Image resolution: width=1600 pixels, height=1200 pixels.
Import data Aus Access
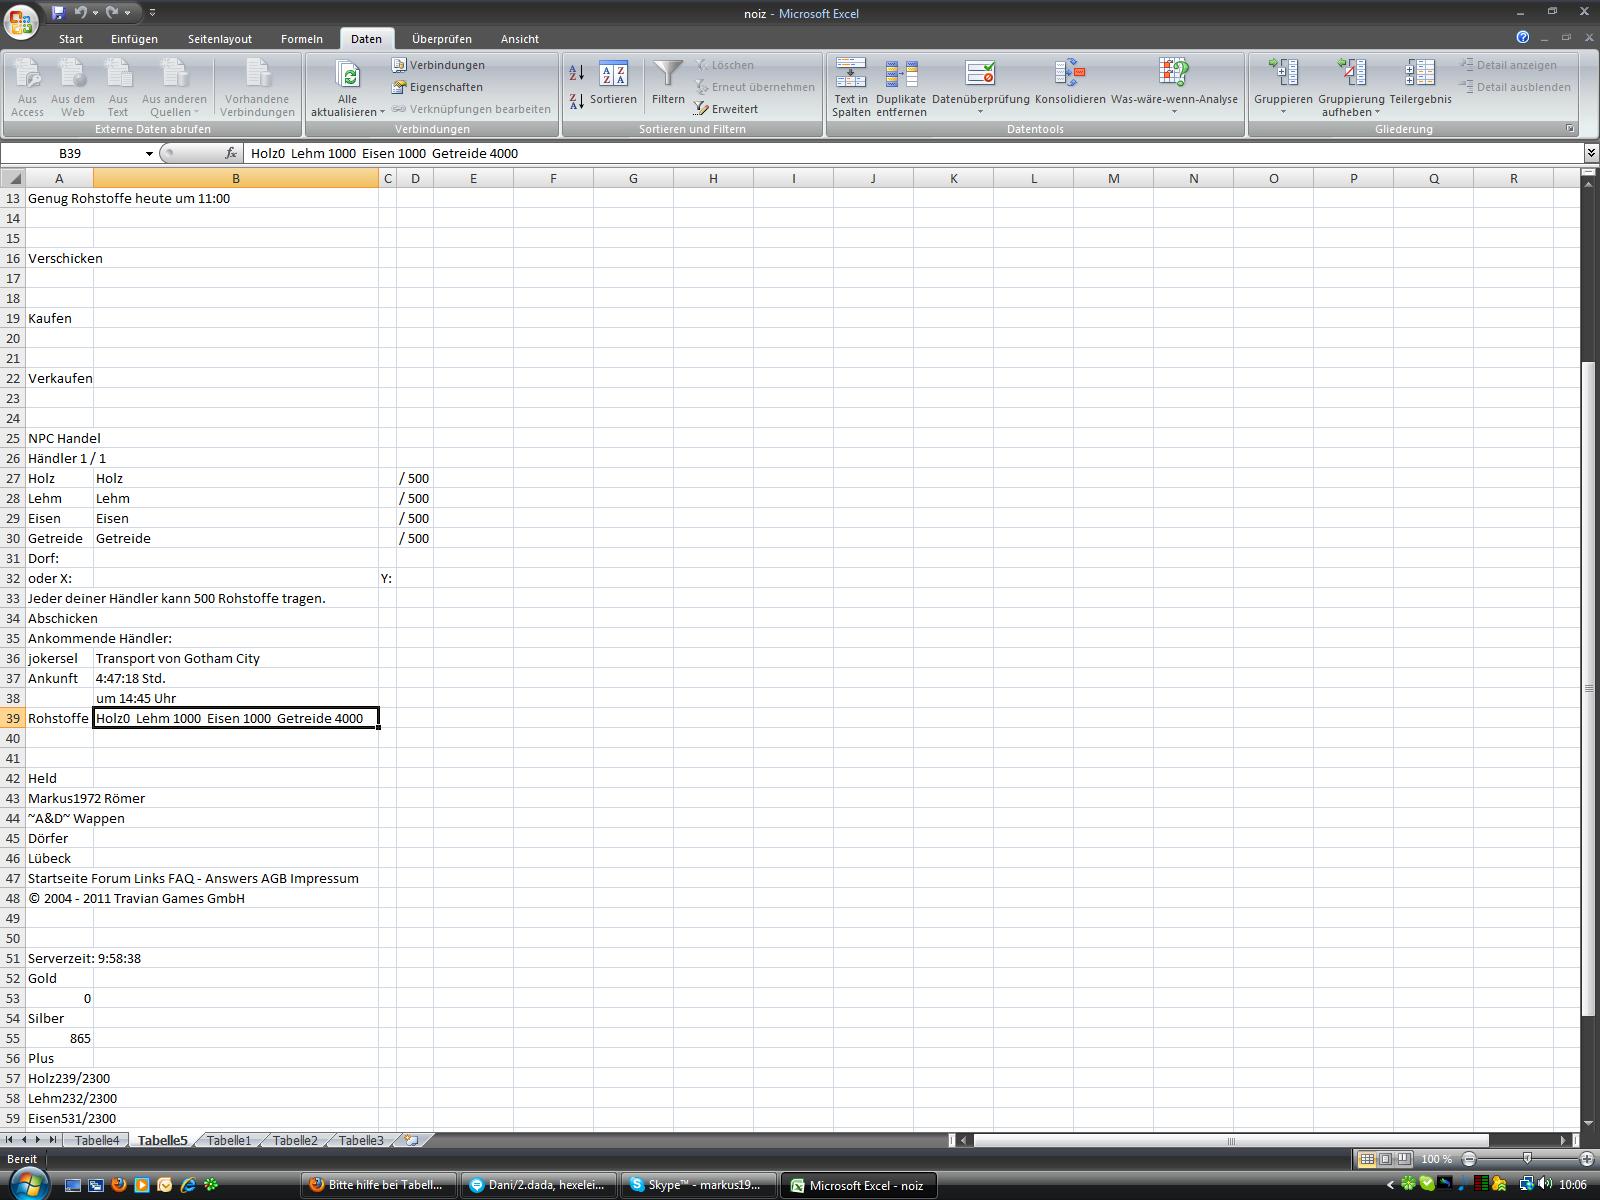pyautogui.click(x=27, y=88)
